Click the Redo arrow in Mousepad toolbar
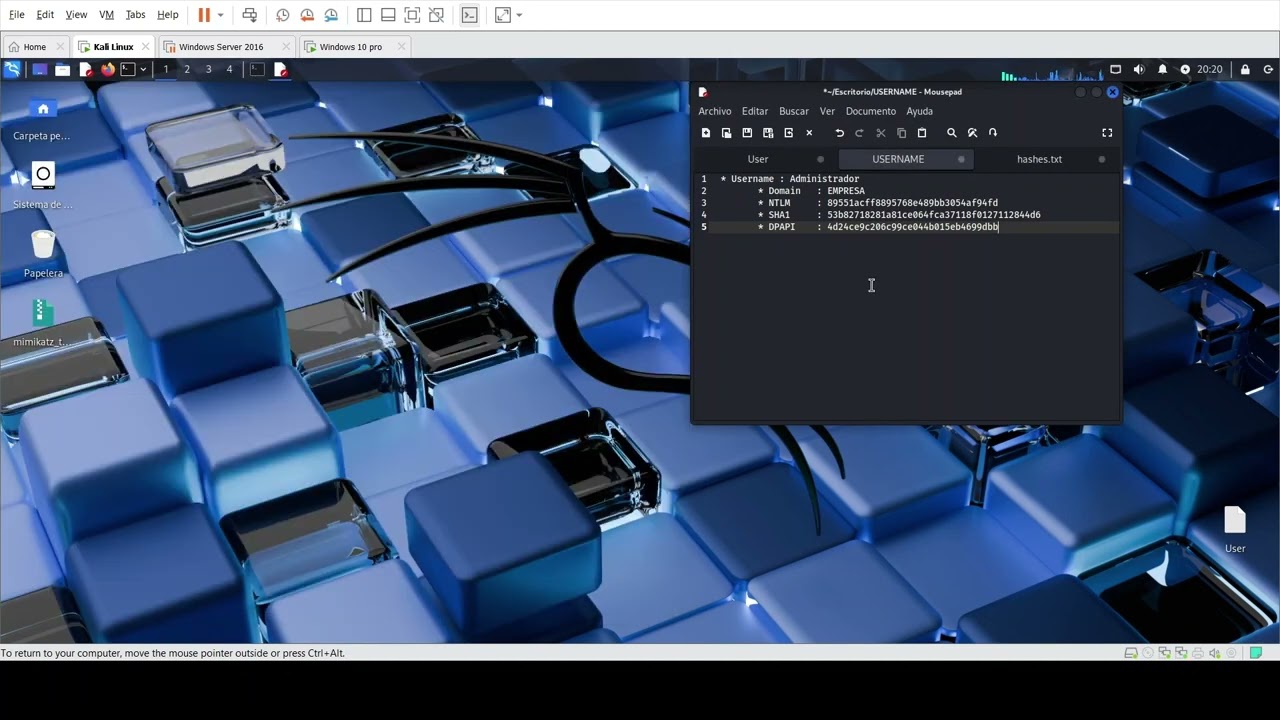The image size is (1280, 720). [859, 133]
